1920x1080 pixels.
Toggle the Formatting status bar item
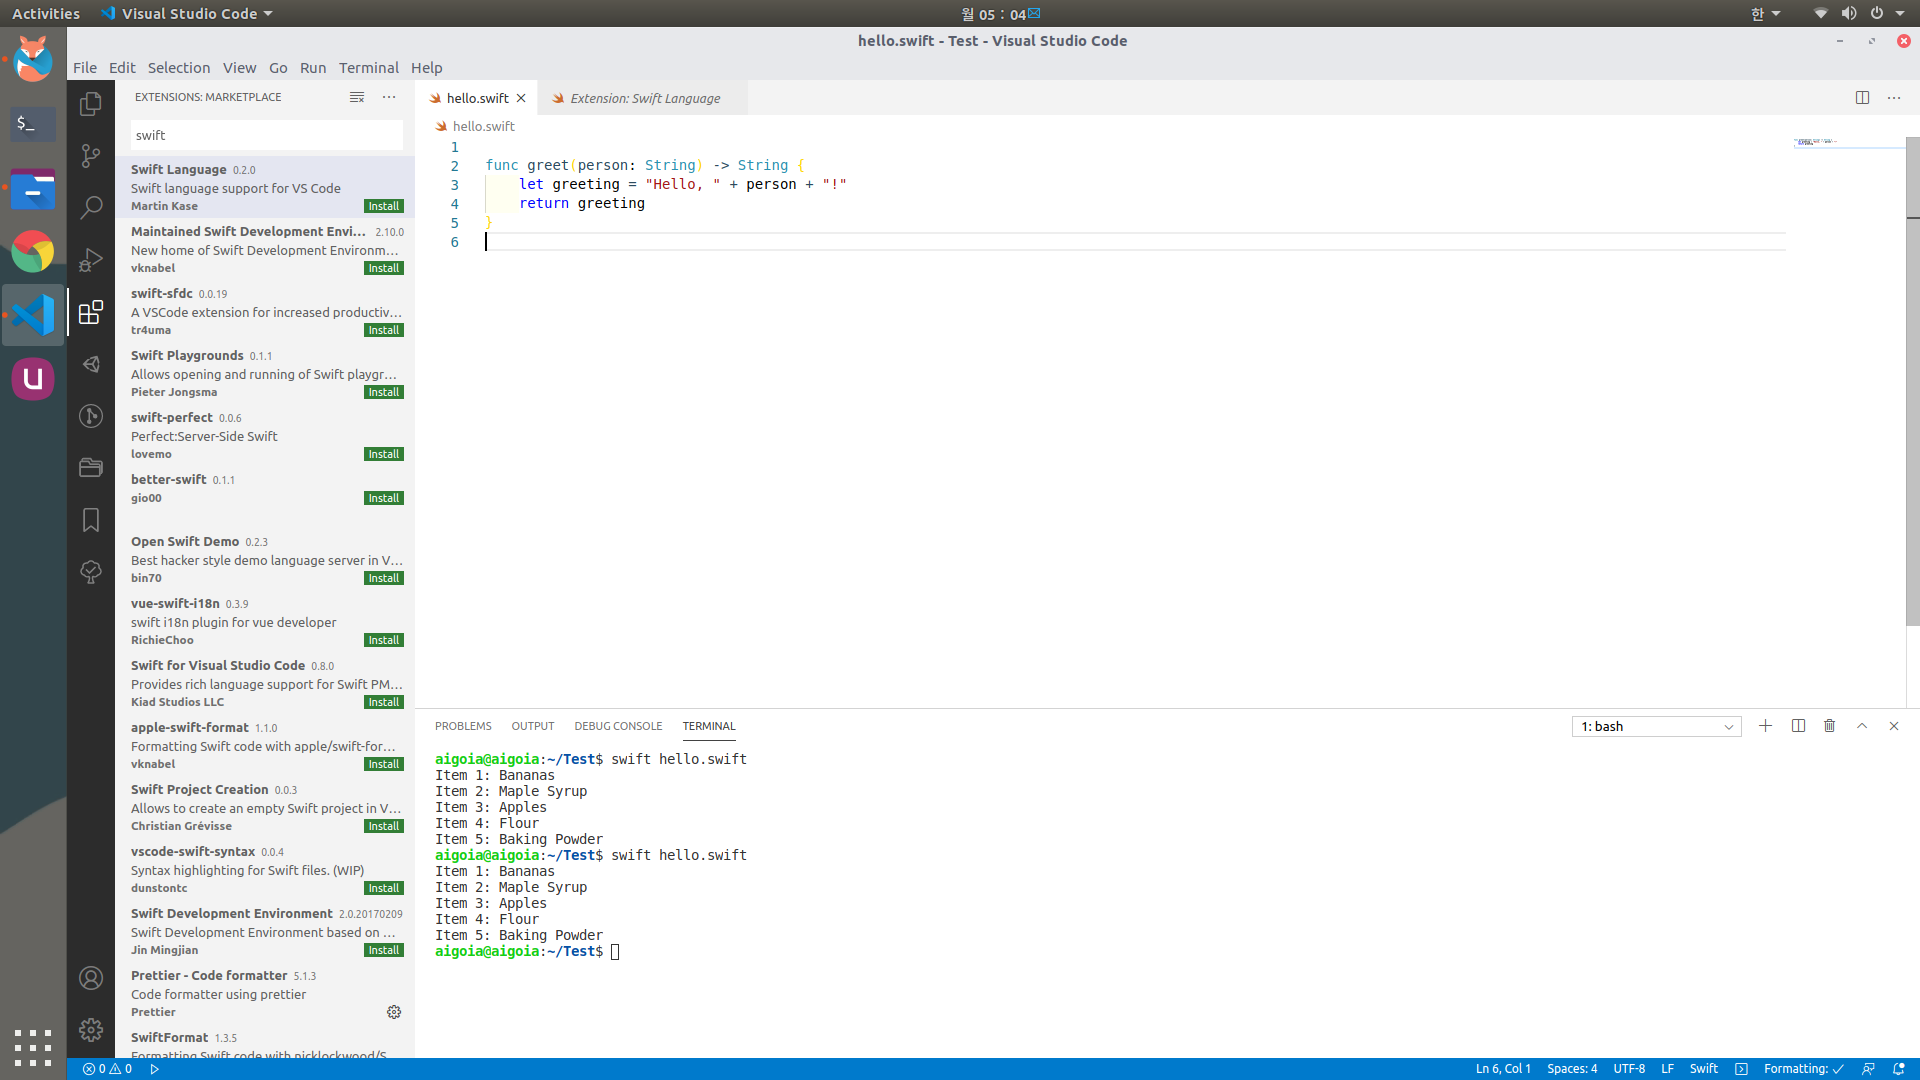tap(1803, 1068)
